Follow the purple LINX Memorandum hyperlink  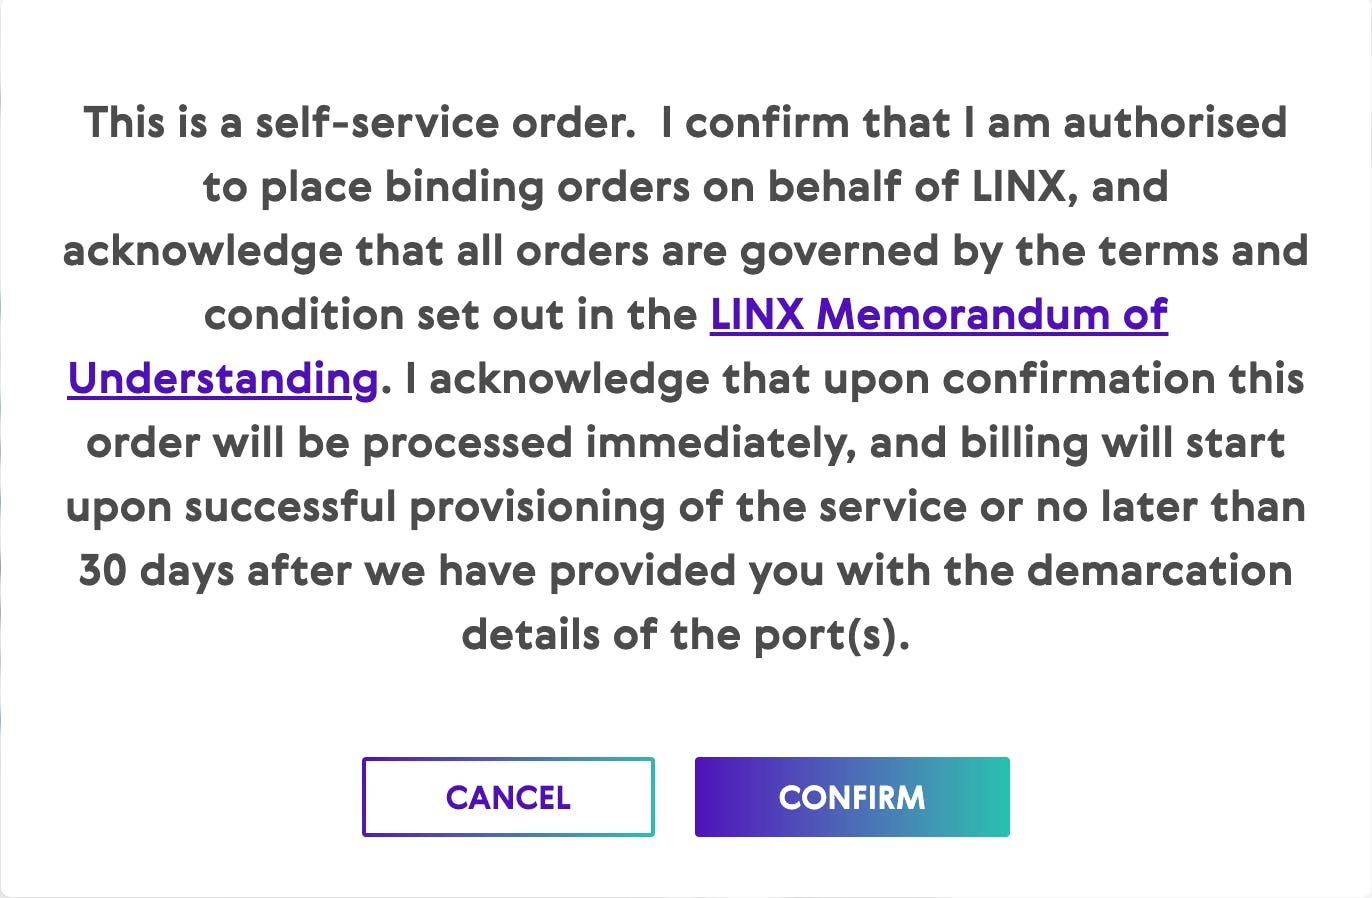(x=938, y=315)
